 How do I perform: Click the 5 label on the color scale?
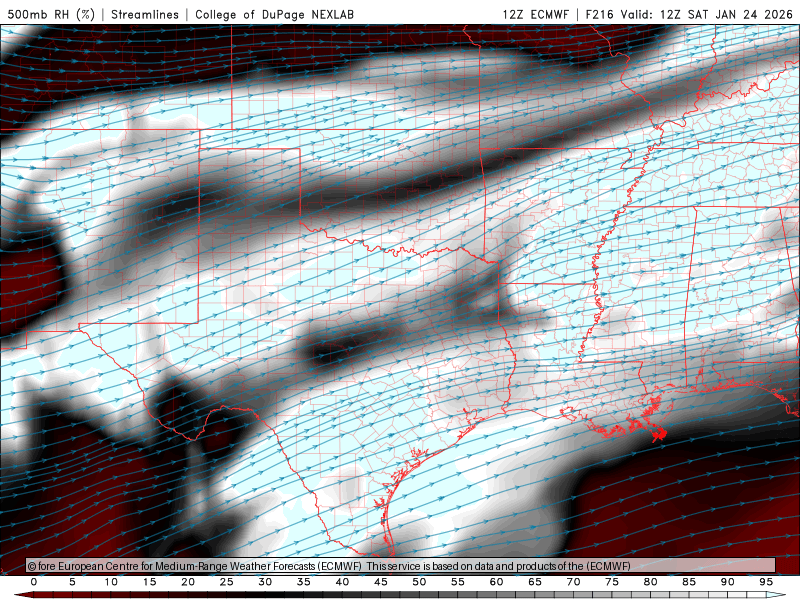click(72, 582)
